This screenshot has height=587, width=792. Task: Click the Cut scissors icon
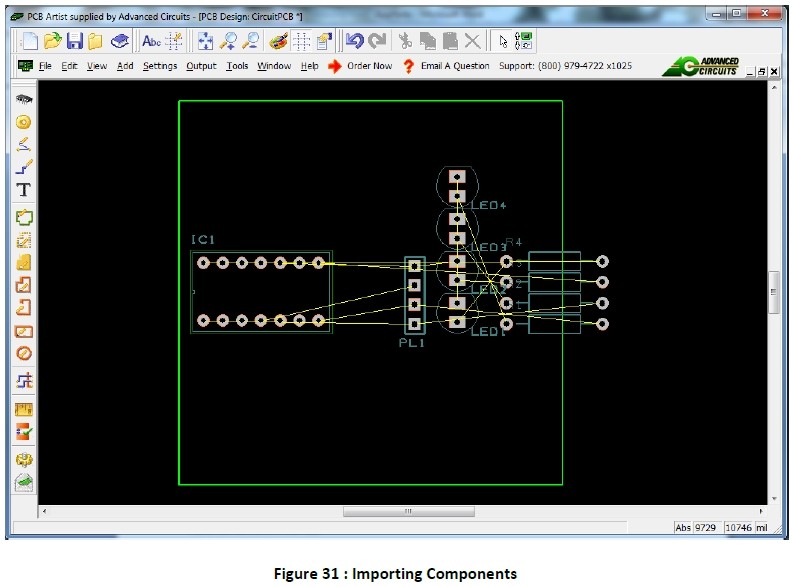(x=405, y=41)
